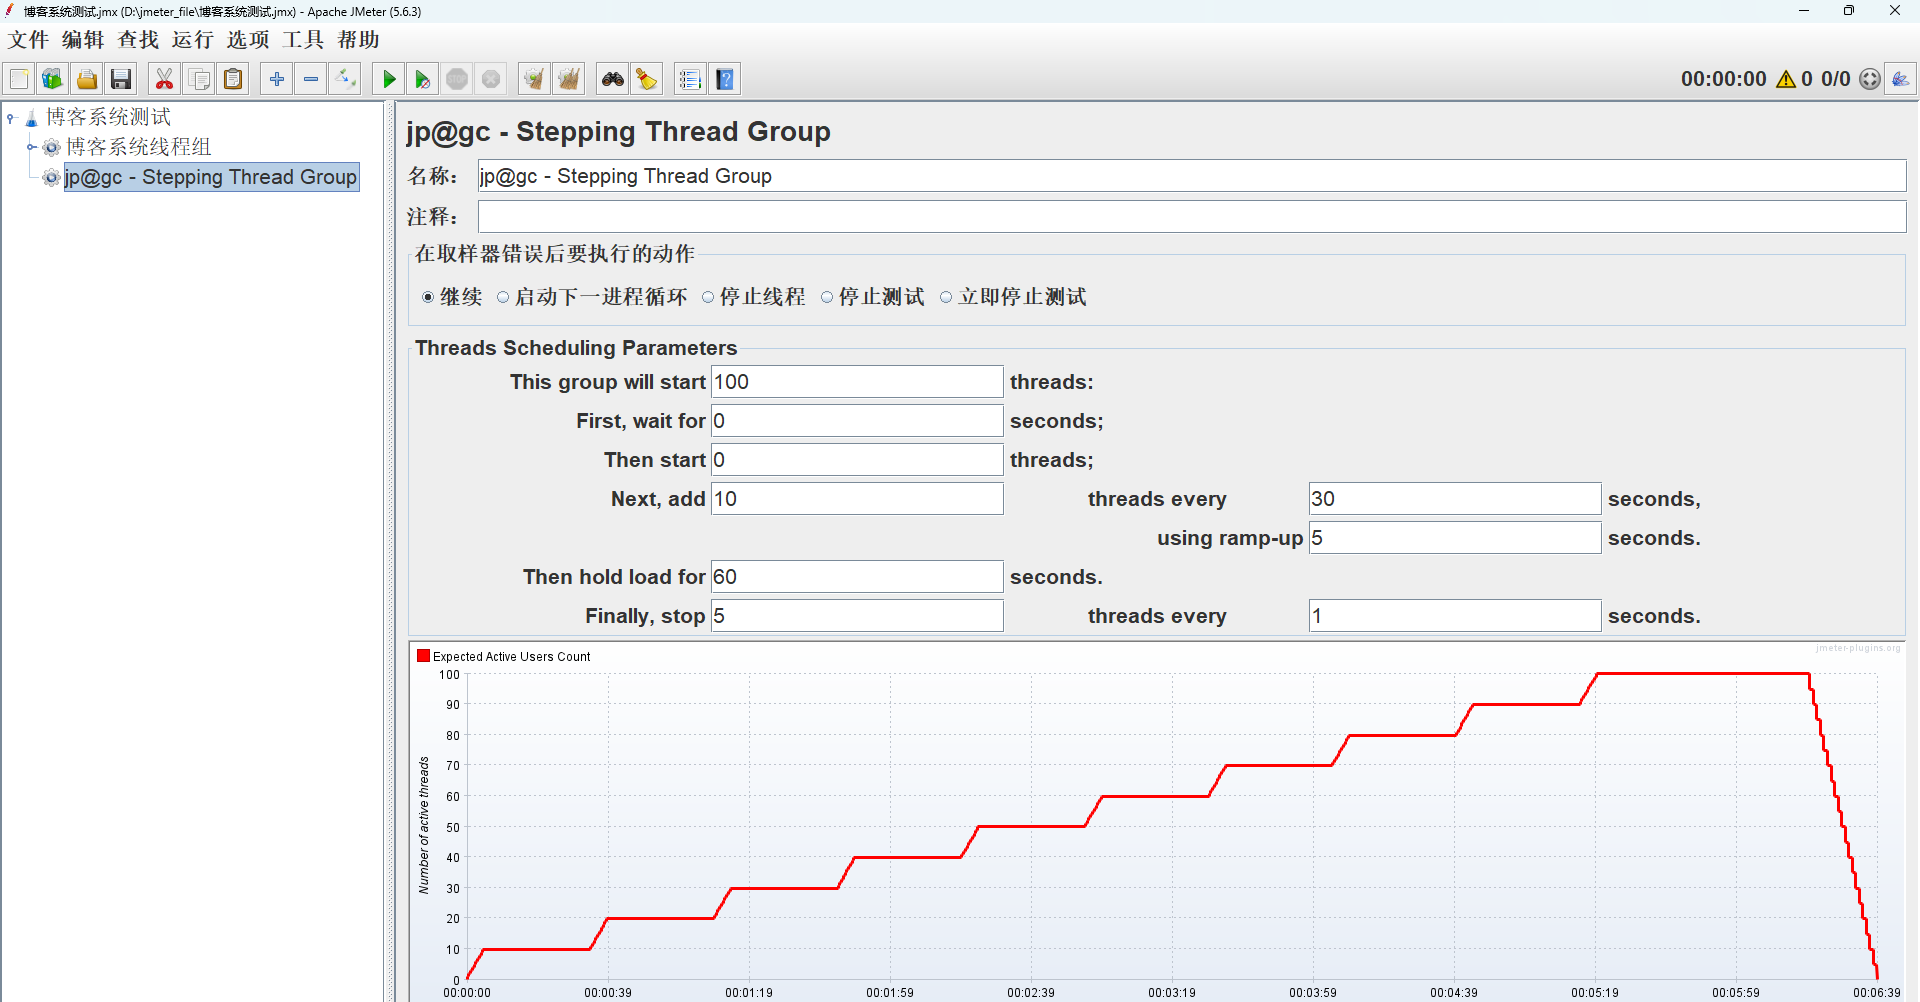1920x1002 pixels.
Task: Click the 00:00:00 elapsed time display
Action: click(1723, 79)
